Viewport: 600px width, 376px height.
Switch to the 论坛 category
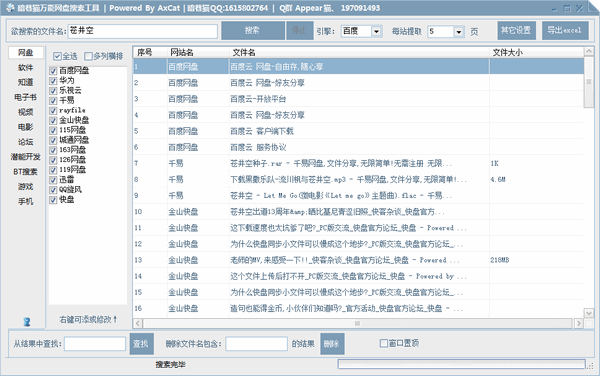[x=26, y=142]
